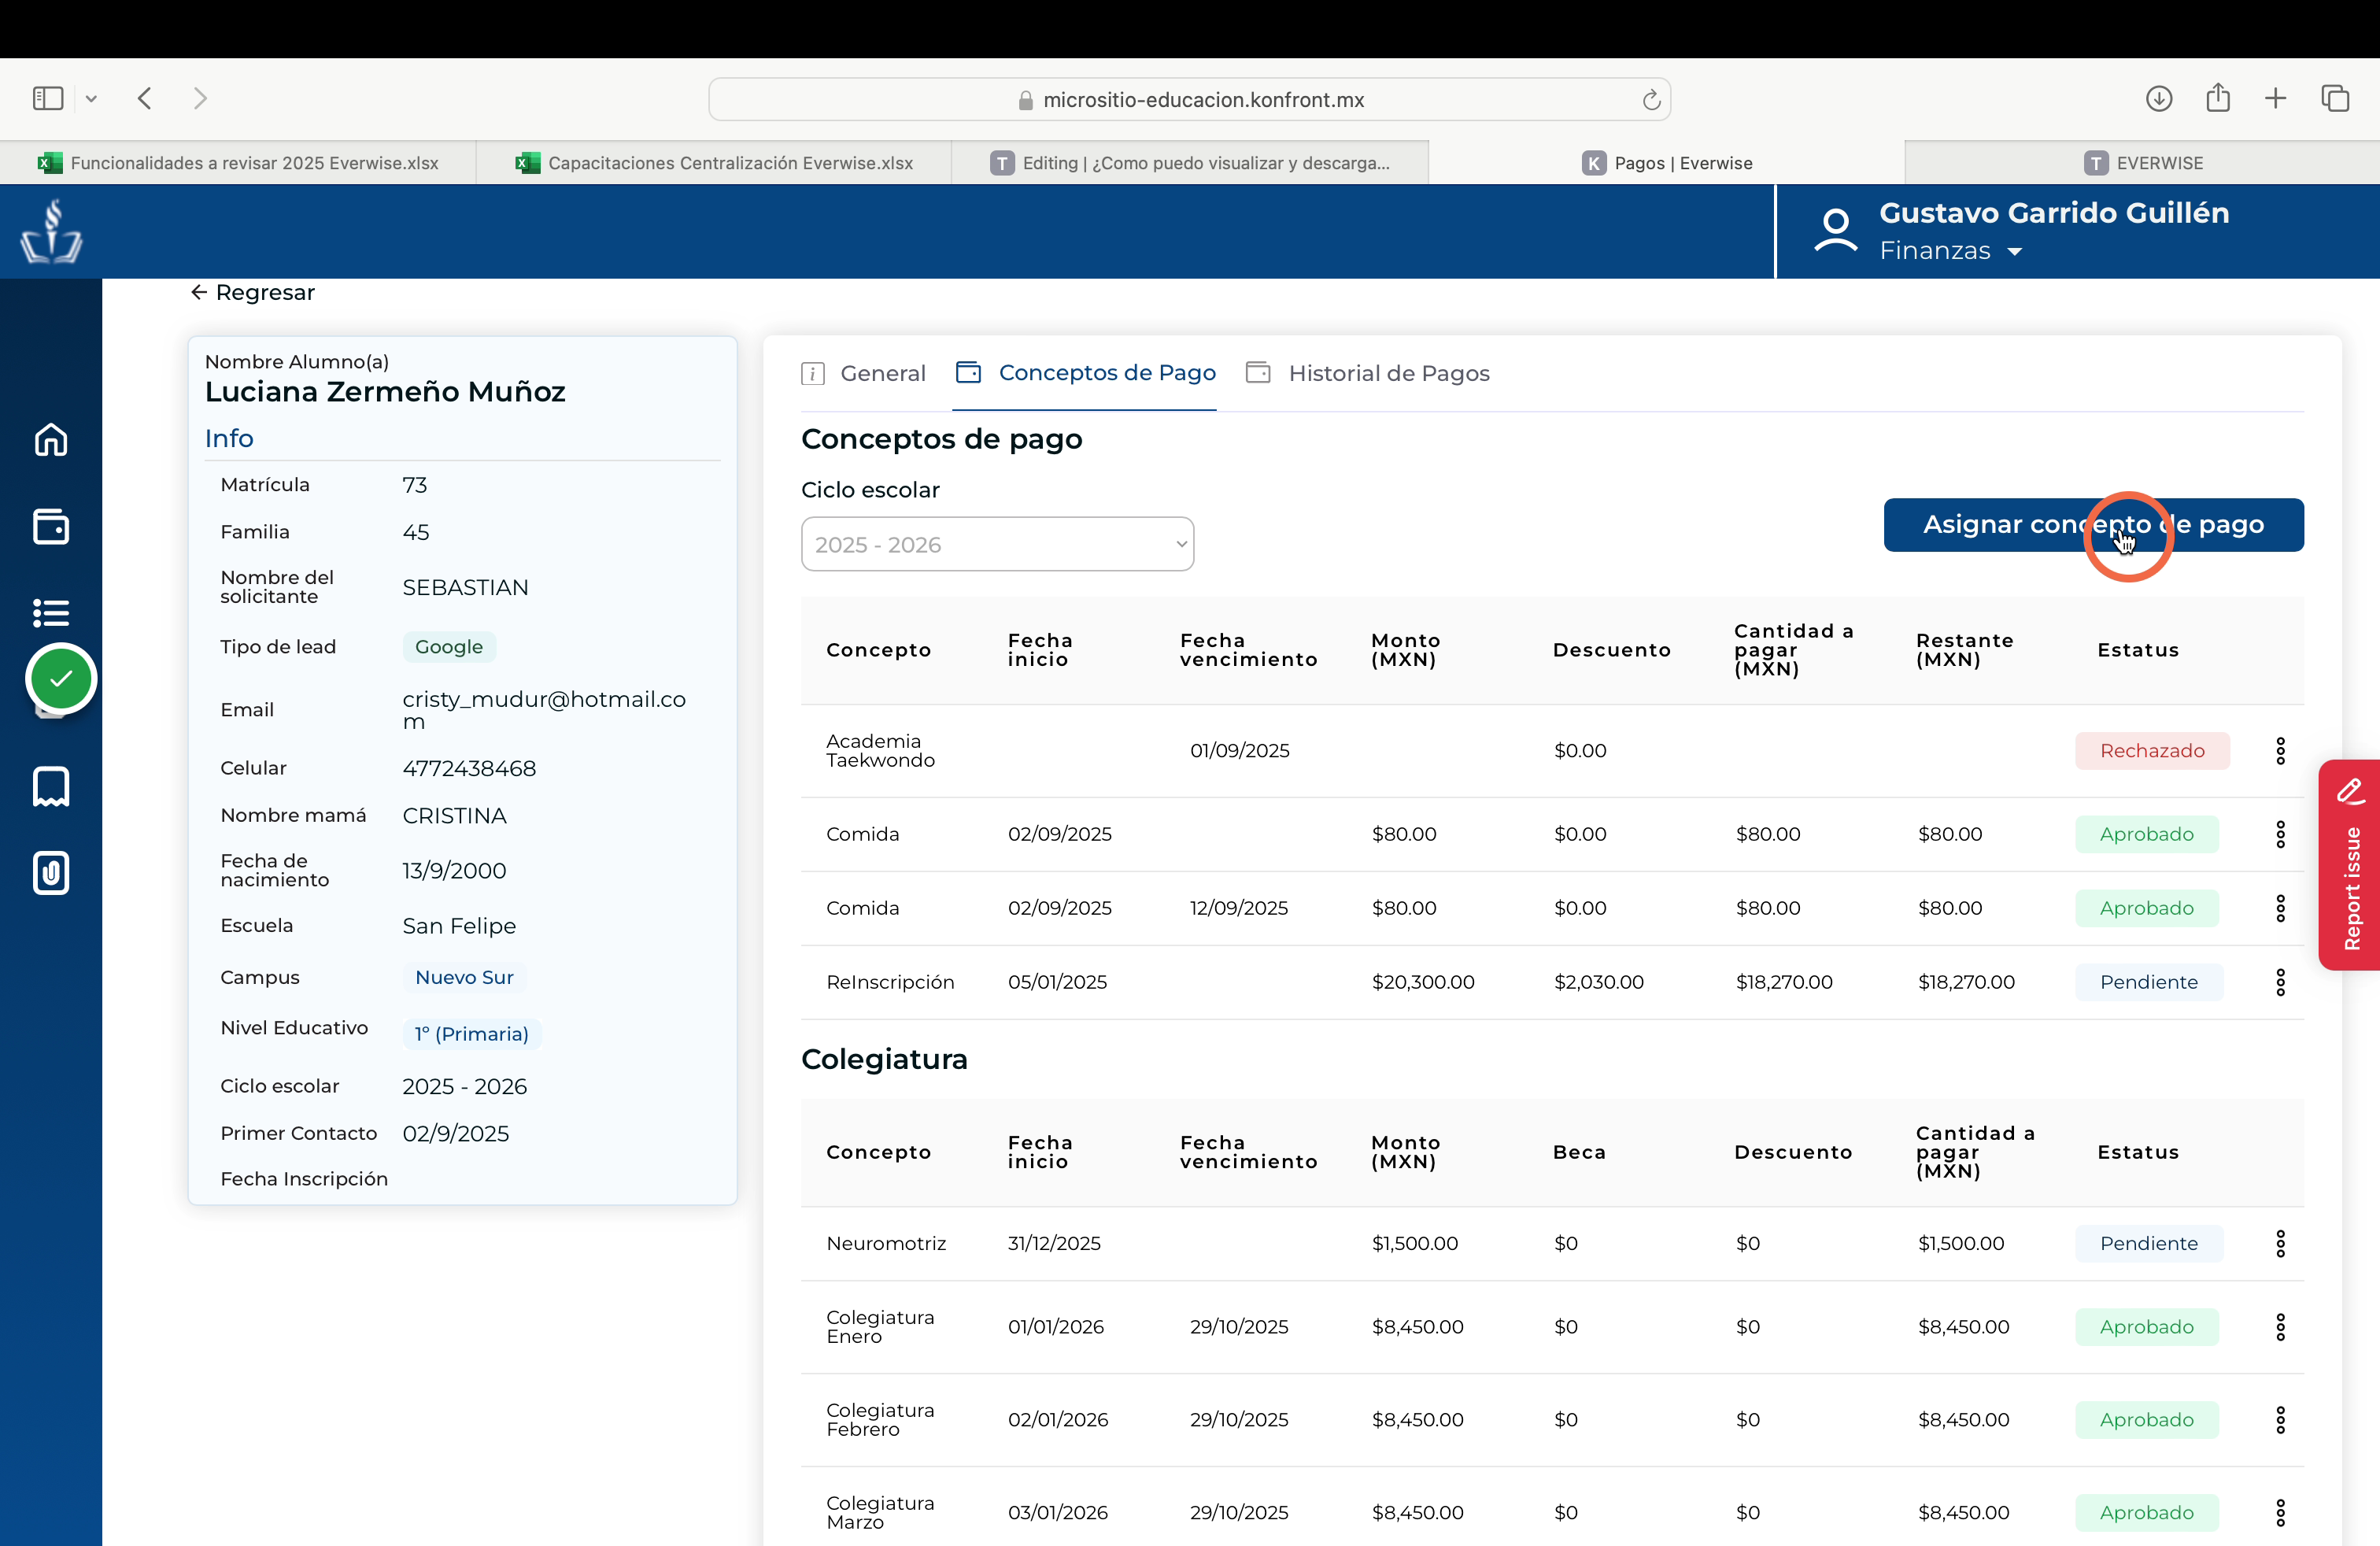Expand the Finanzas role dropdown
Viewport: 2380px width, 1546px height.
tap(2014, 251)
